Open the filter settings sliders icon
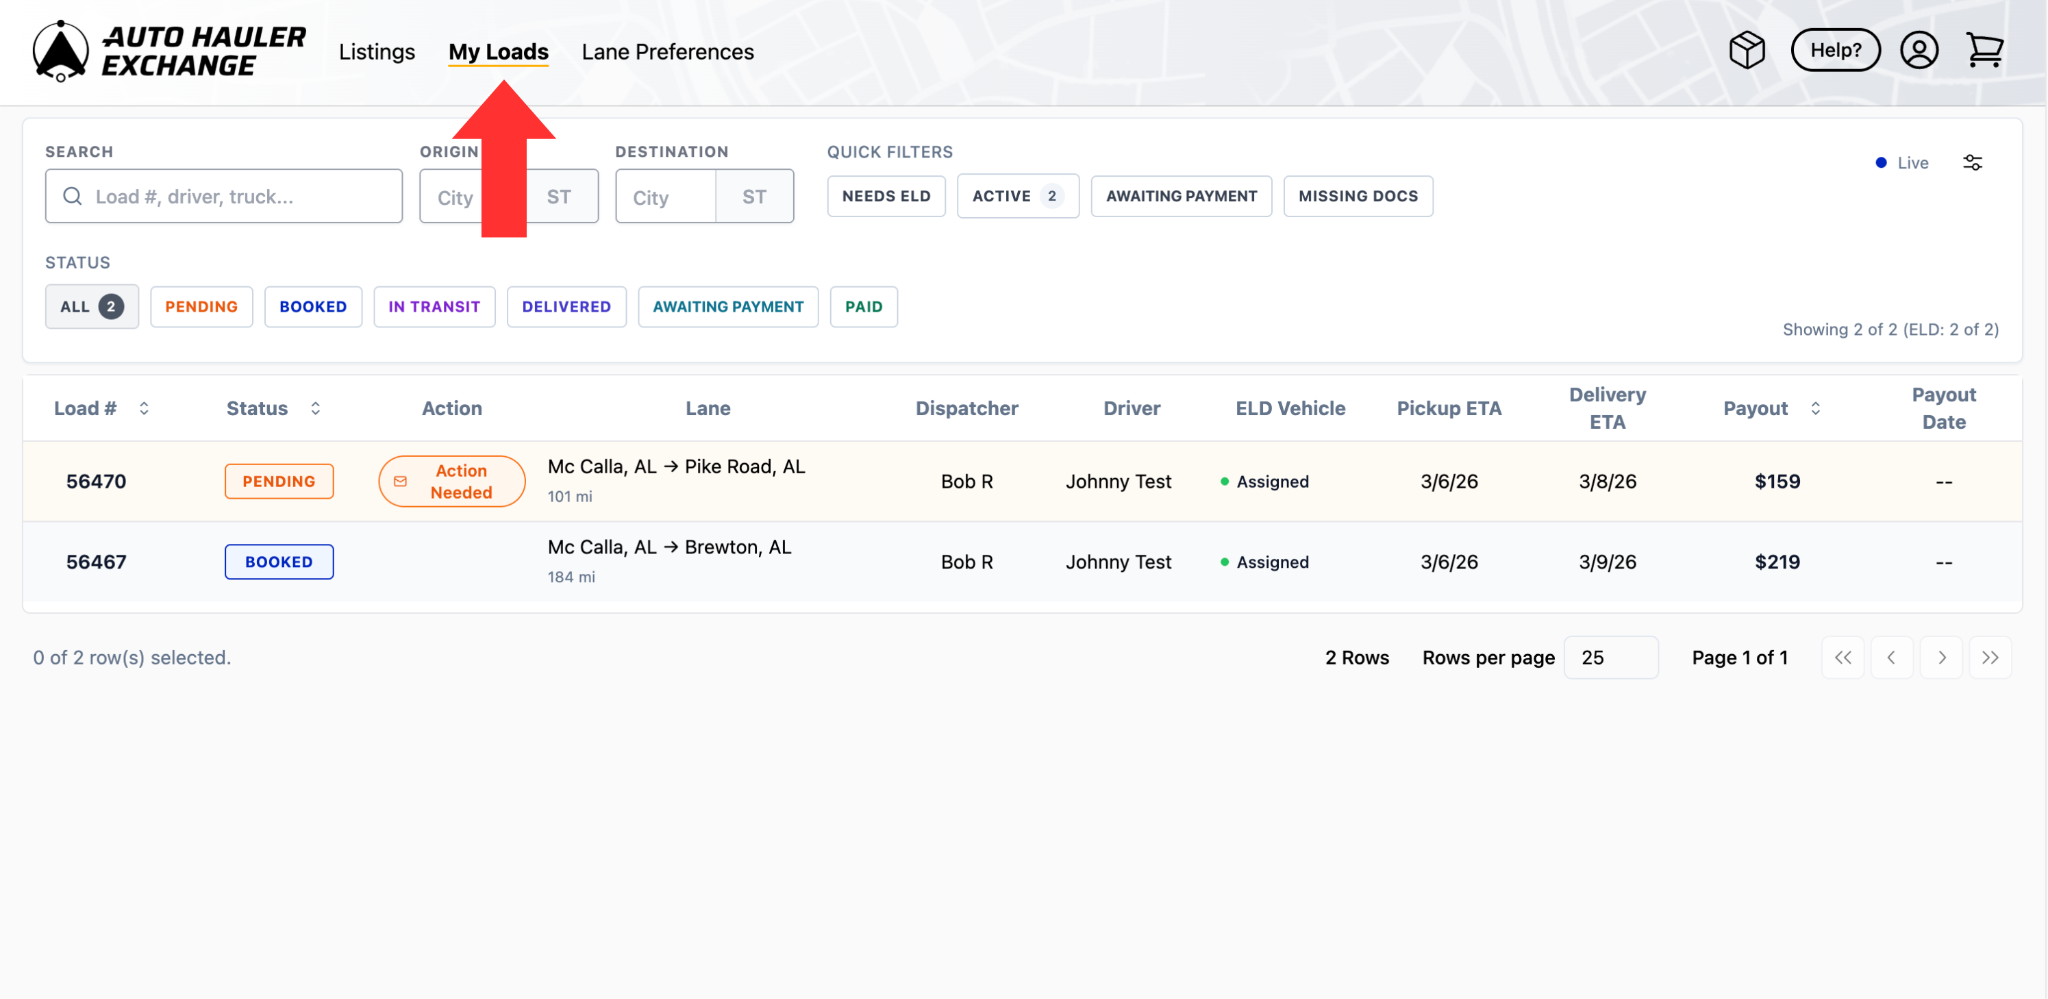Viewport: 2048px width, 999px height. point(1972,163)
